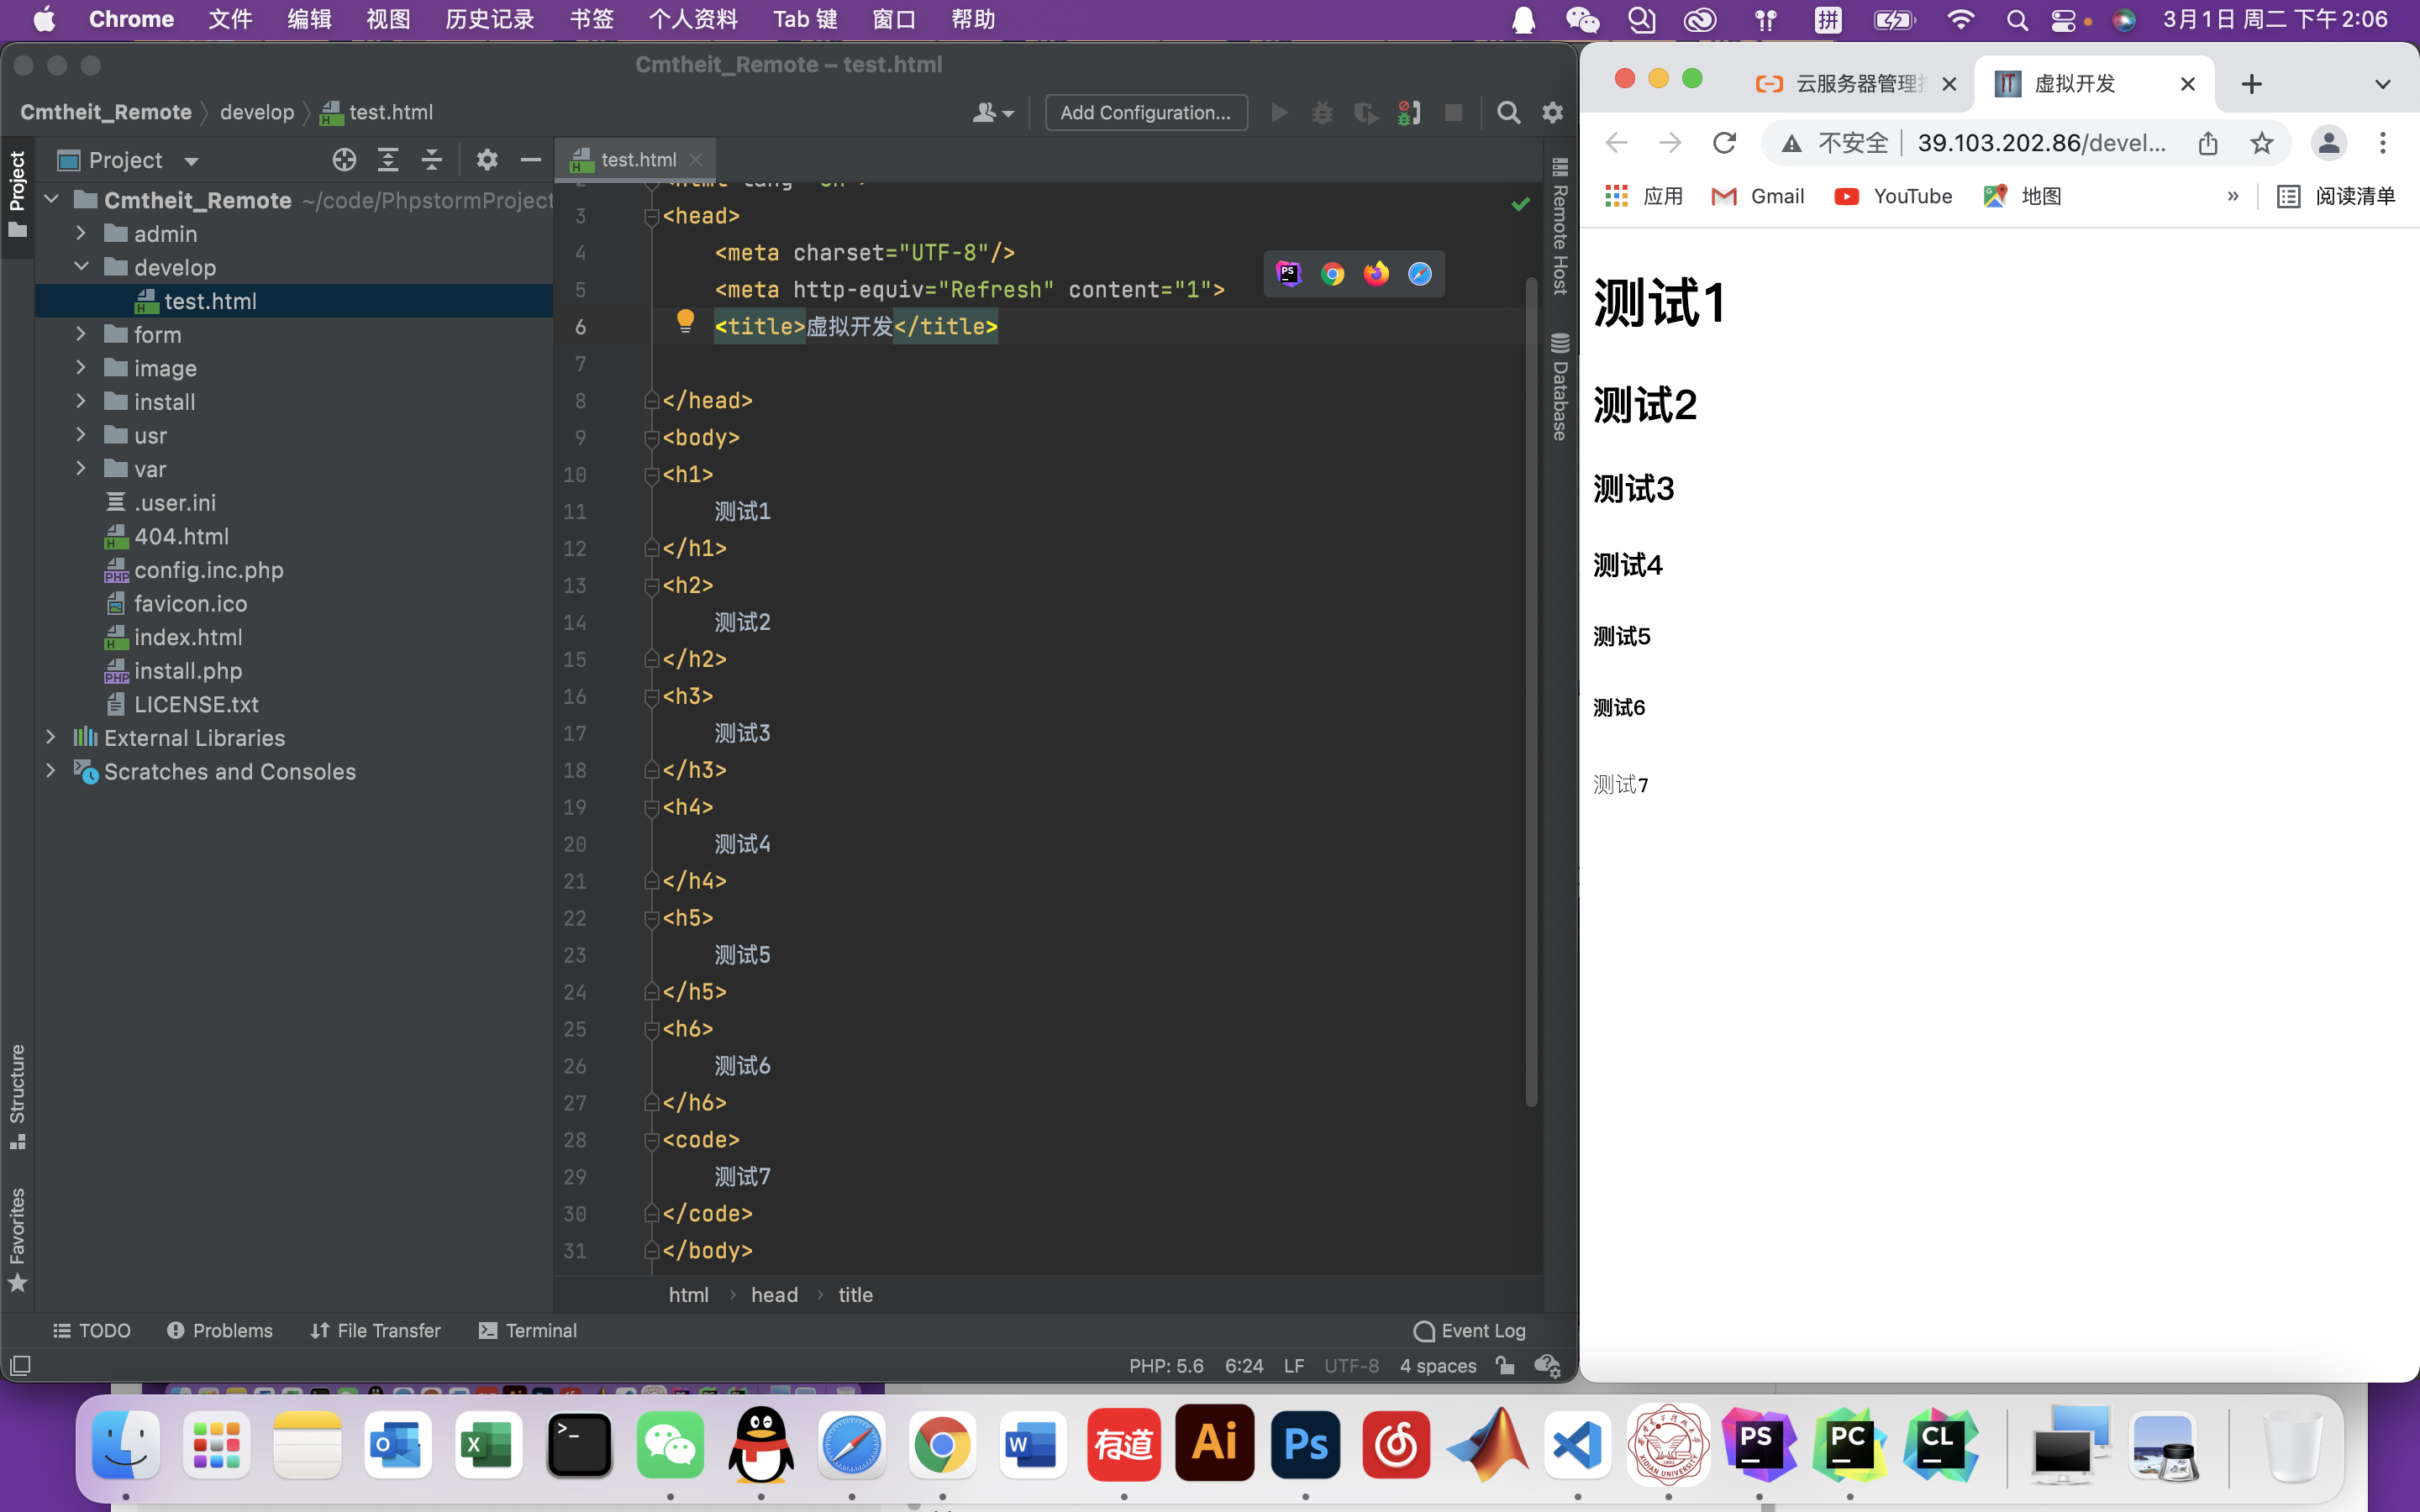Toggle read-only lock in status bar
This screenshot has width=2420, height=1512.
[1504, 1365]
